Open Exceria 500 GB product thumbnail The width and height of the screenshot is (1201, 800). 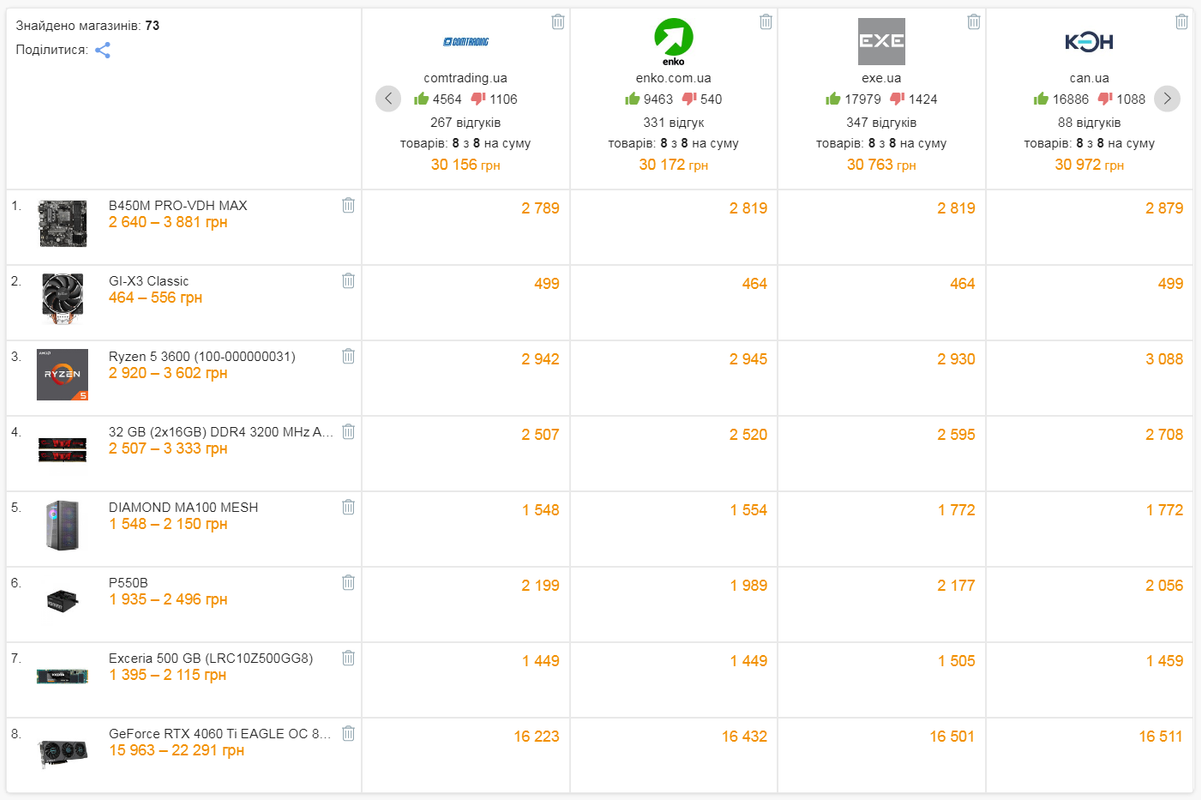tap(62, 676)
